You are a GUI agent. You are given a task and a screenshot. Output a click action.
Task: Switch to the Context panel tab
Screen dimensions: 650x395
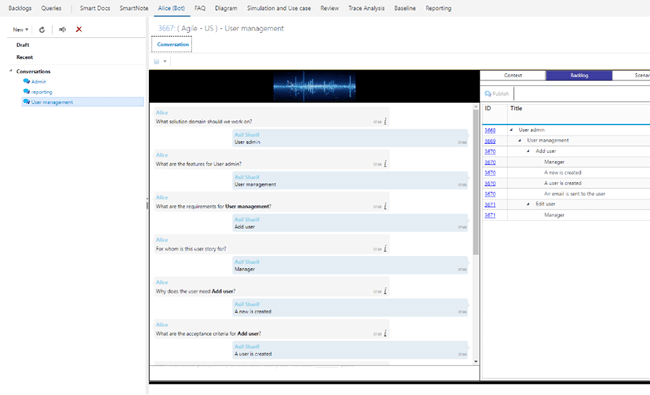pos(513,75)
